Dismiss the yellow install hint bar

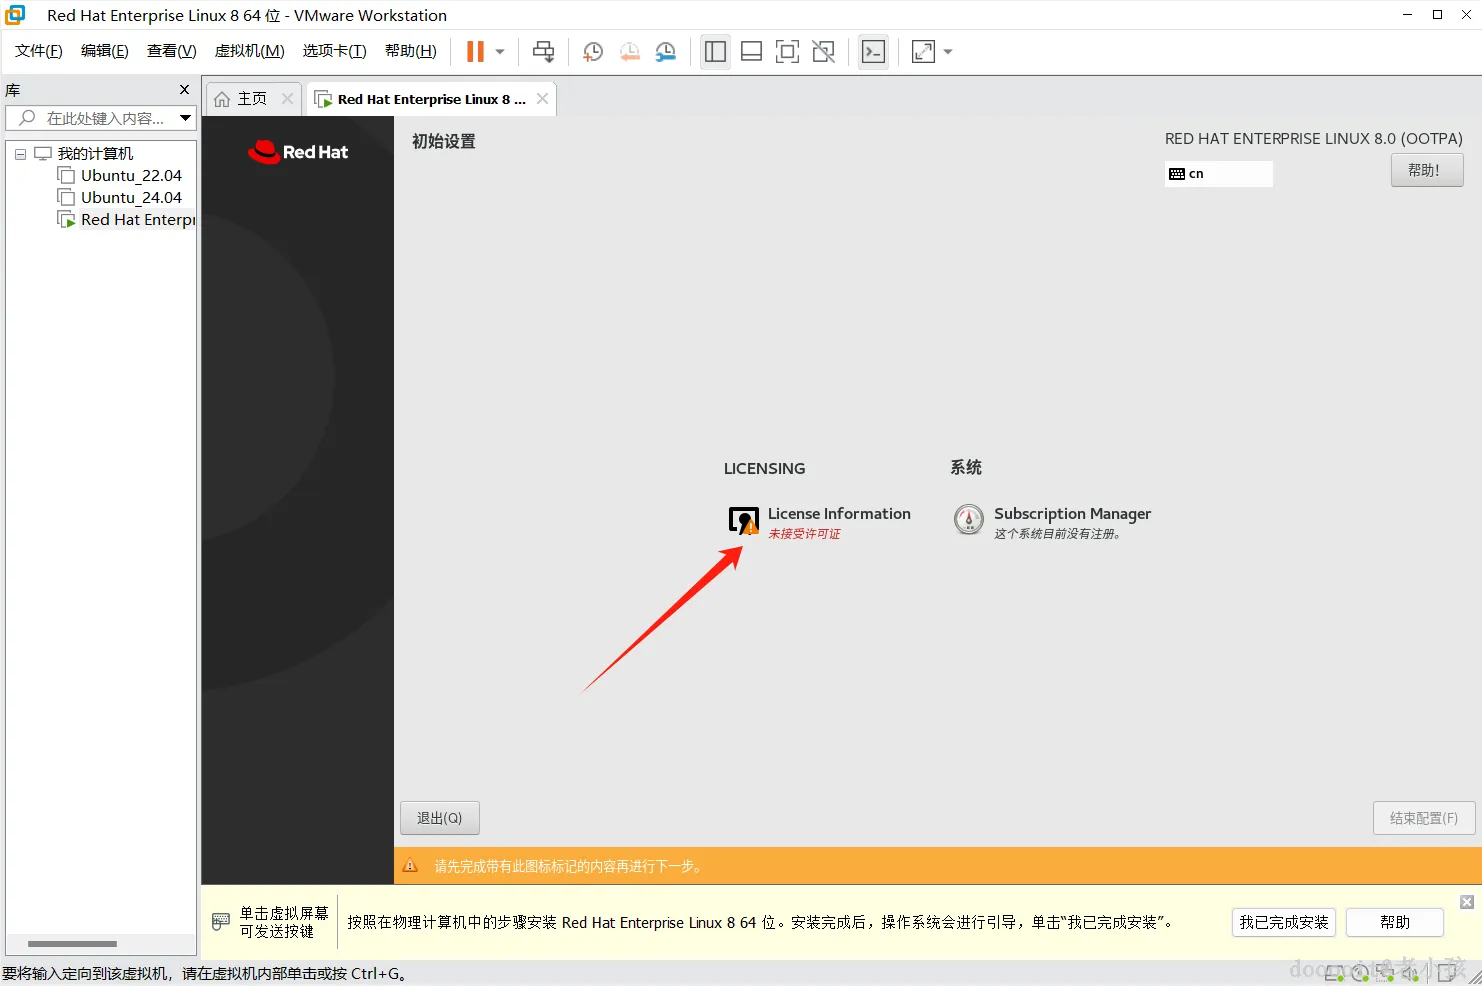click(x=1467, y=902)
